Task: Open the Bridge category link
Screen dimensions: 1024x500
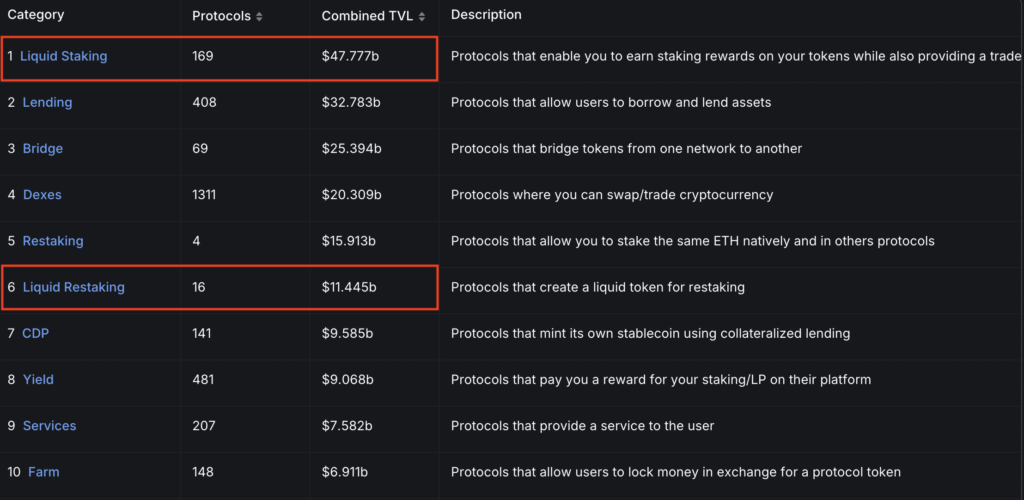Action: point(42,149)
